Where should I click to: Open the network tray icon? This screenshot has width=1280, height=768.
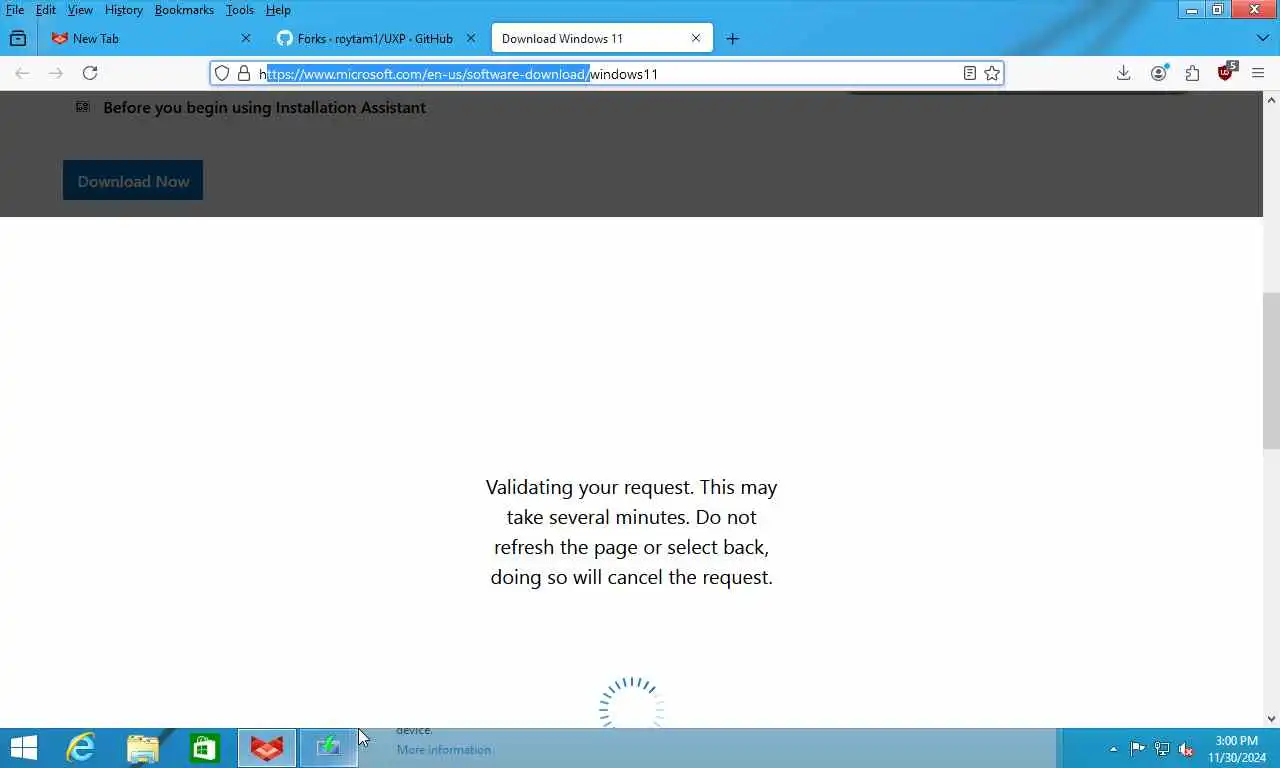(1162, 749)
